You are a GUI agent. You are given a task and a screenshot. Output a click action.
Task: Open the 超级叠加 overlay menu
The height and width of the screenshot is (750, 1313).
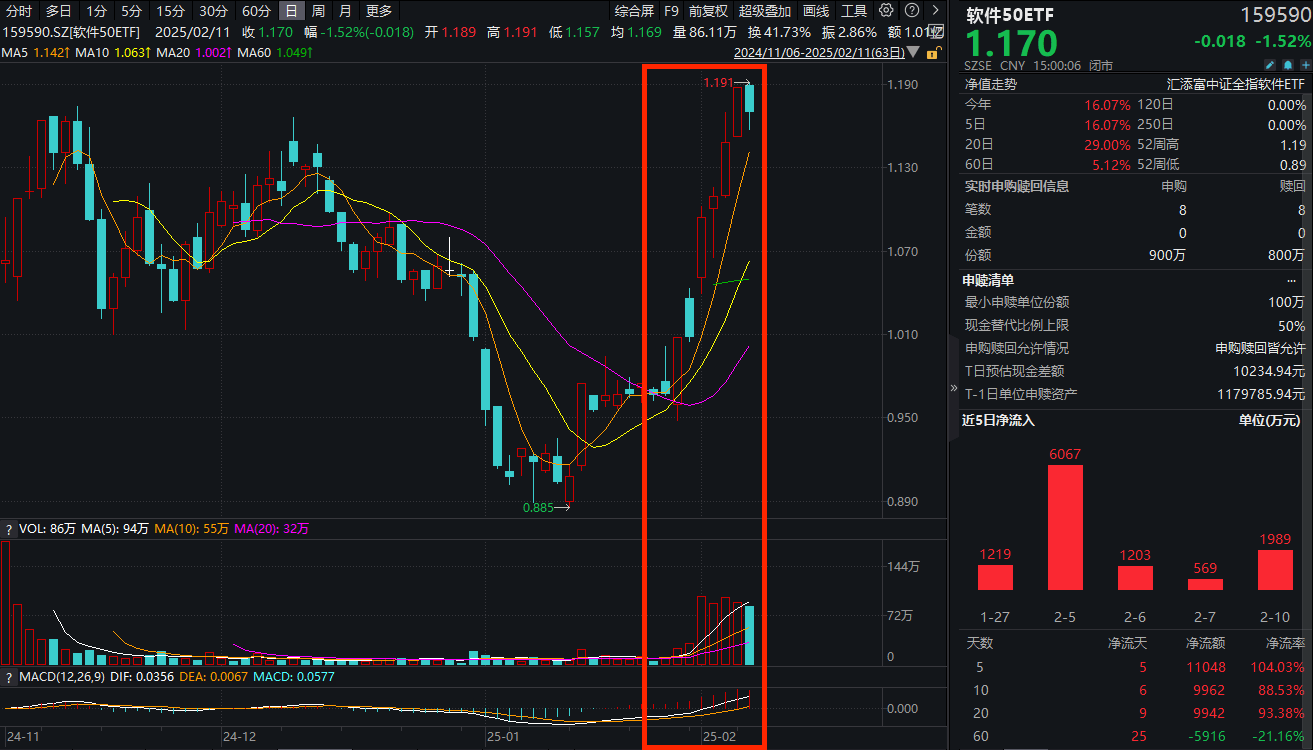tap(765, 11)
